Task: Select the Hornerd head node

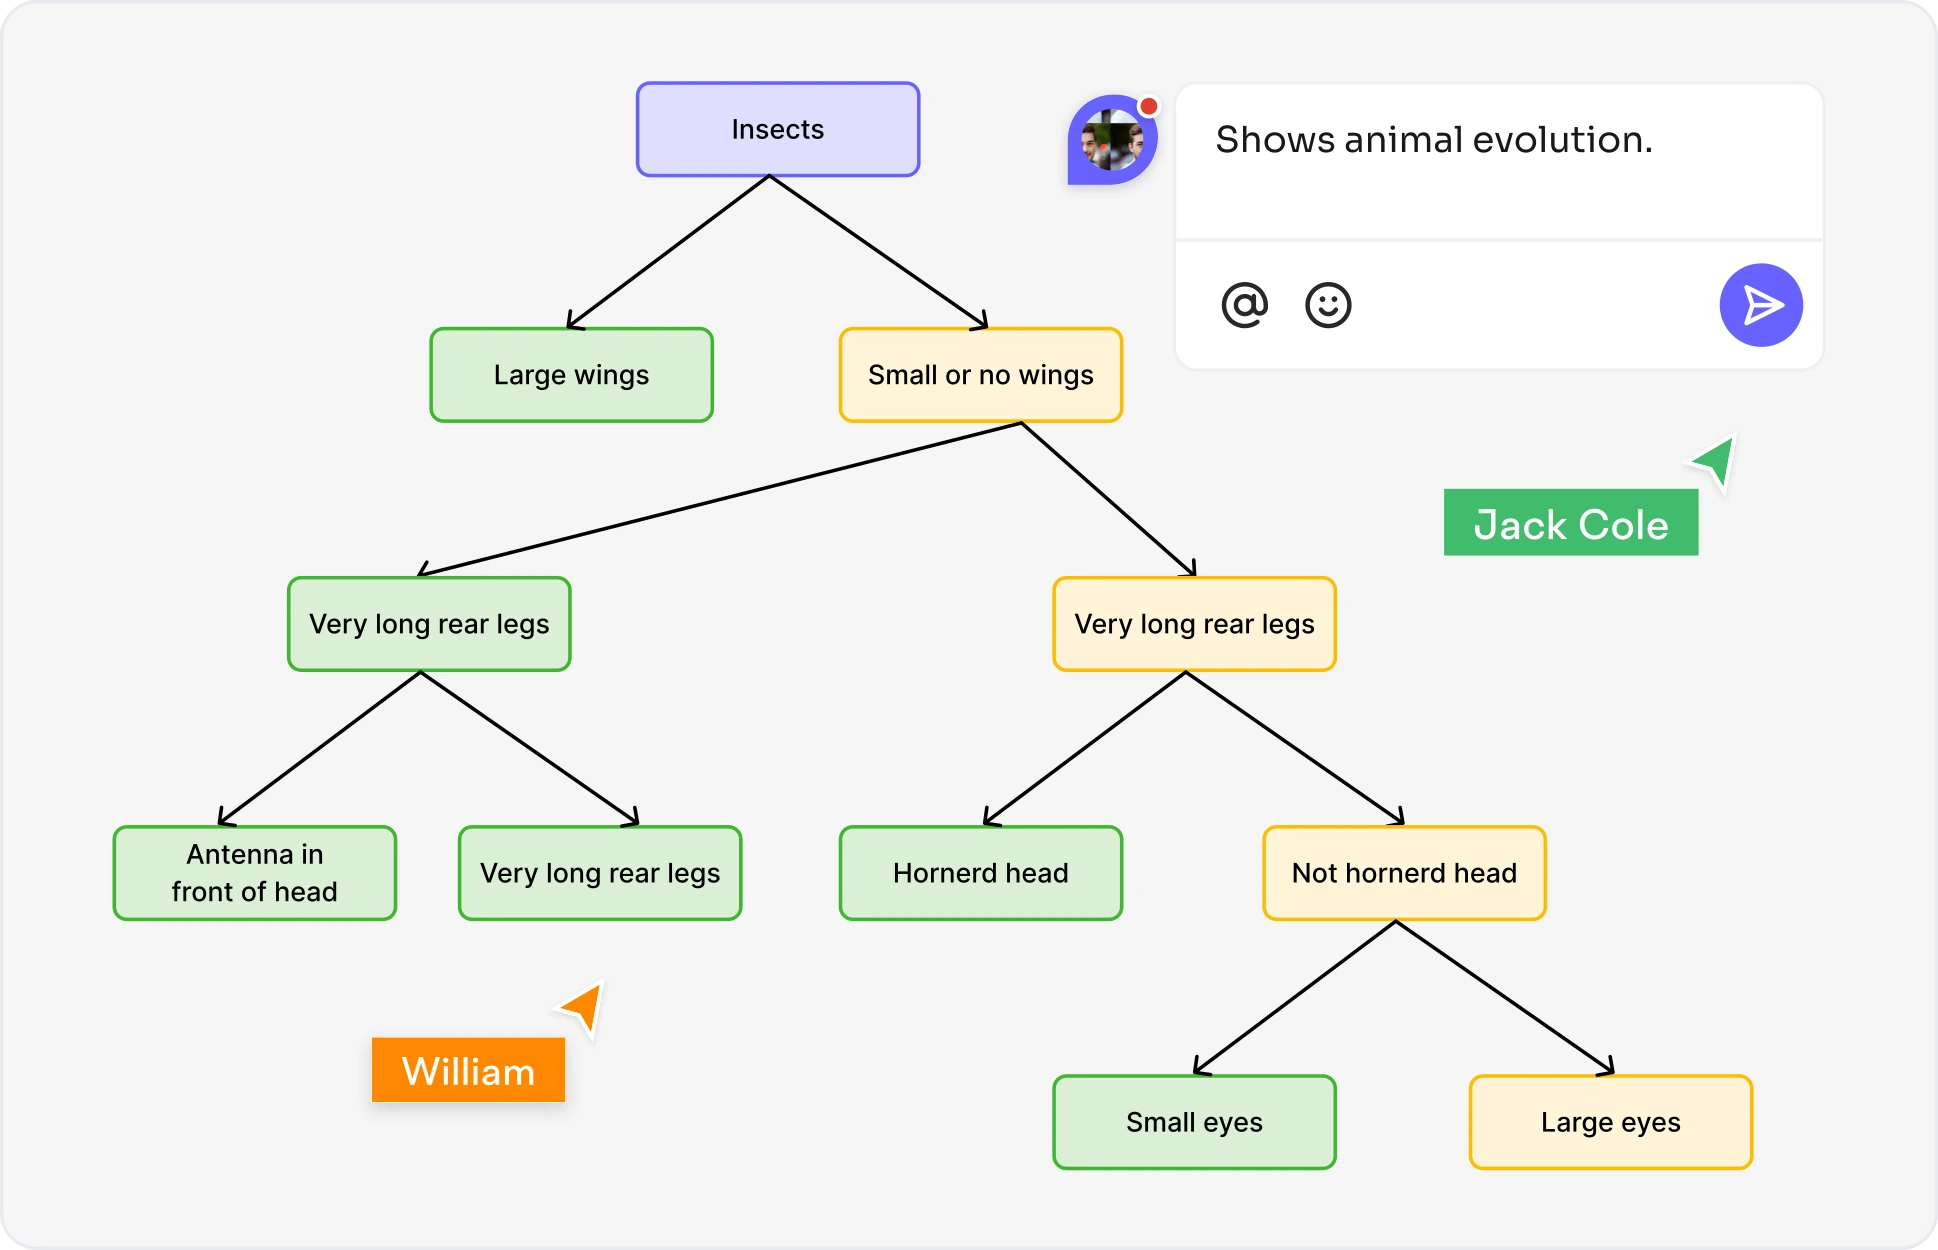Action: (x=980, y=873)
